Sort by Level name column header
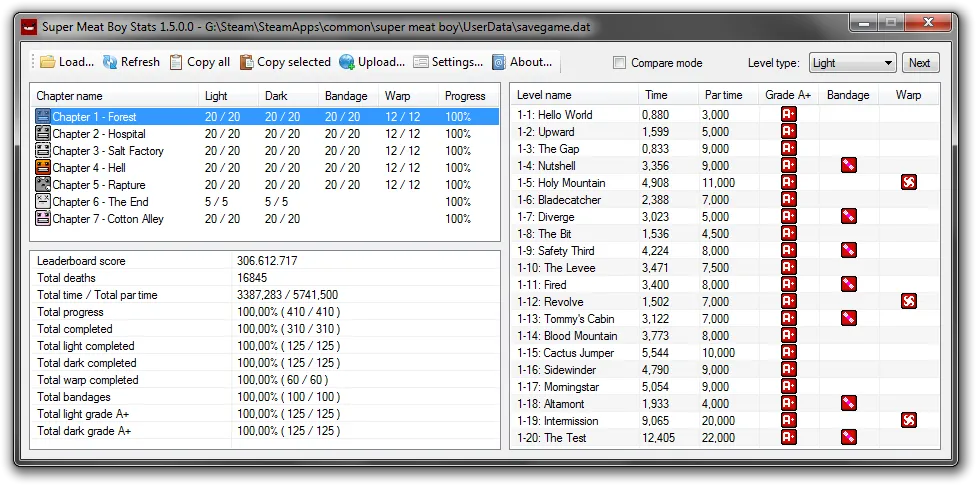This screenshot has height=486, width=977. point(544,95)
